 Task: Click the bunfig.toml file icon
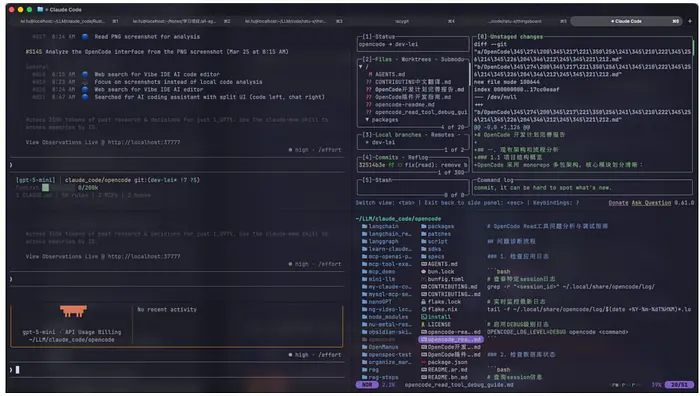[x=424, y=279]
